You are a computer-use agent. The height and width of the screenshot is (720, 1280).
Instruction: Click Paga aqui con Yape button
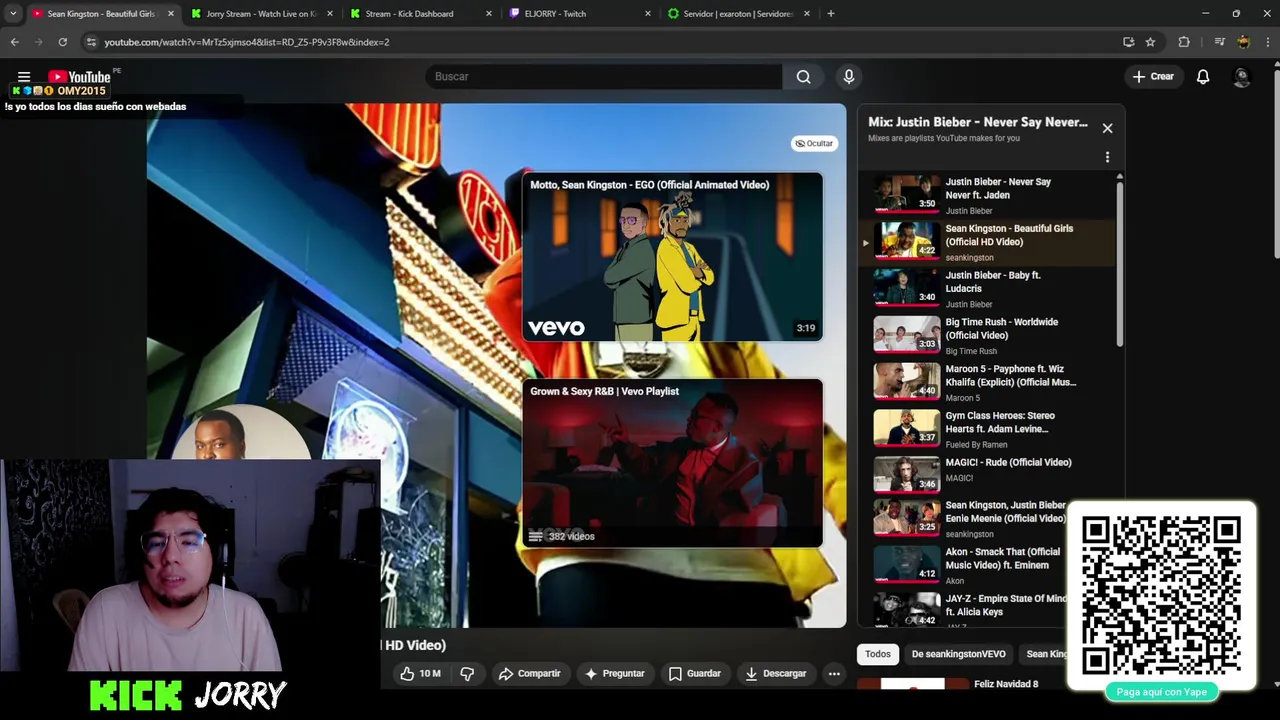1161,692
